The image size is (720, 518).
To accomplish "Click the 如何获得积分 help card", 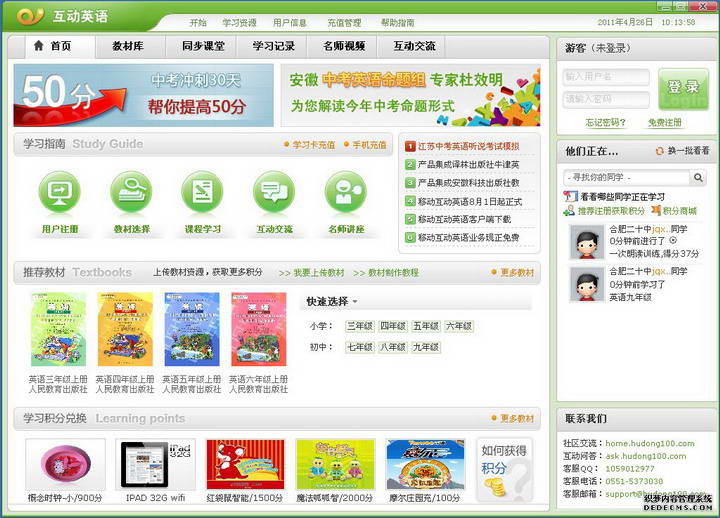I will pos(504,469).
